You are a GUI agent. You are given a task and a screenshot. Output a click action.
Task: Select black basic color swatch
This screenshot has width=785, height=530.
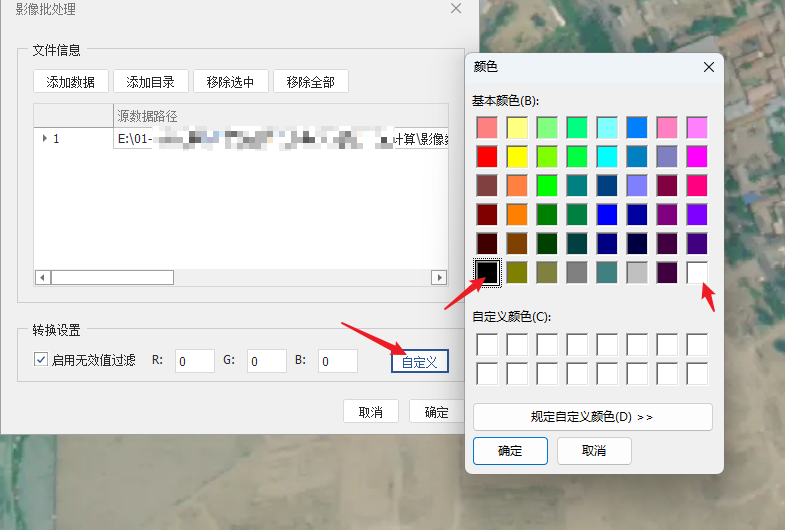pos(487,271)
